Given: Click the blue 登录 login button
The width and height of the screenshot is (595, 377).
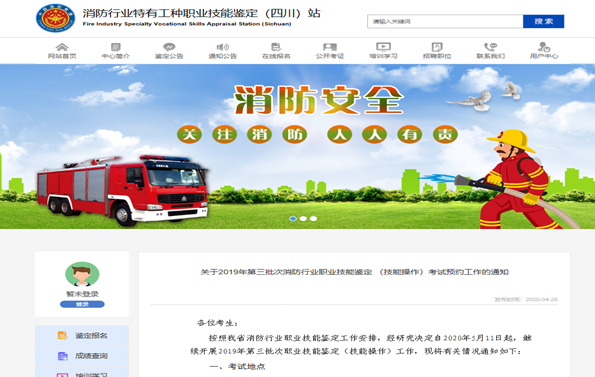Looking at the screenshot, I should pyautogui.click(x=82, y=304).
